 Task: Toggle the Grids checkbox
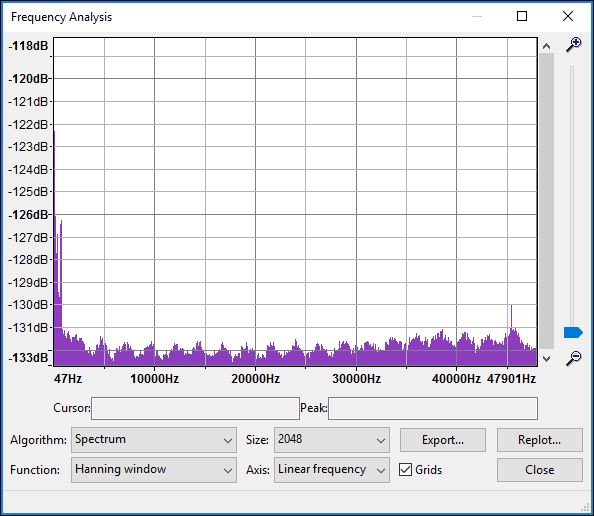pos(405,470)
